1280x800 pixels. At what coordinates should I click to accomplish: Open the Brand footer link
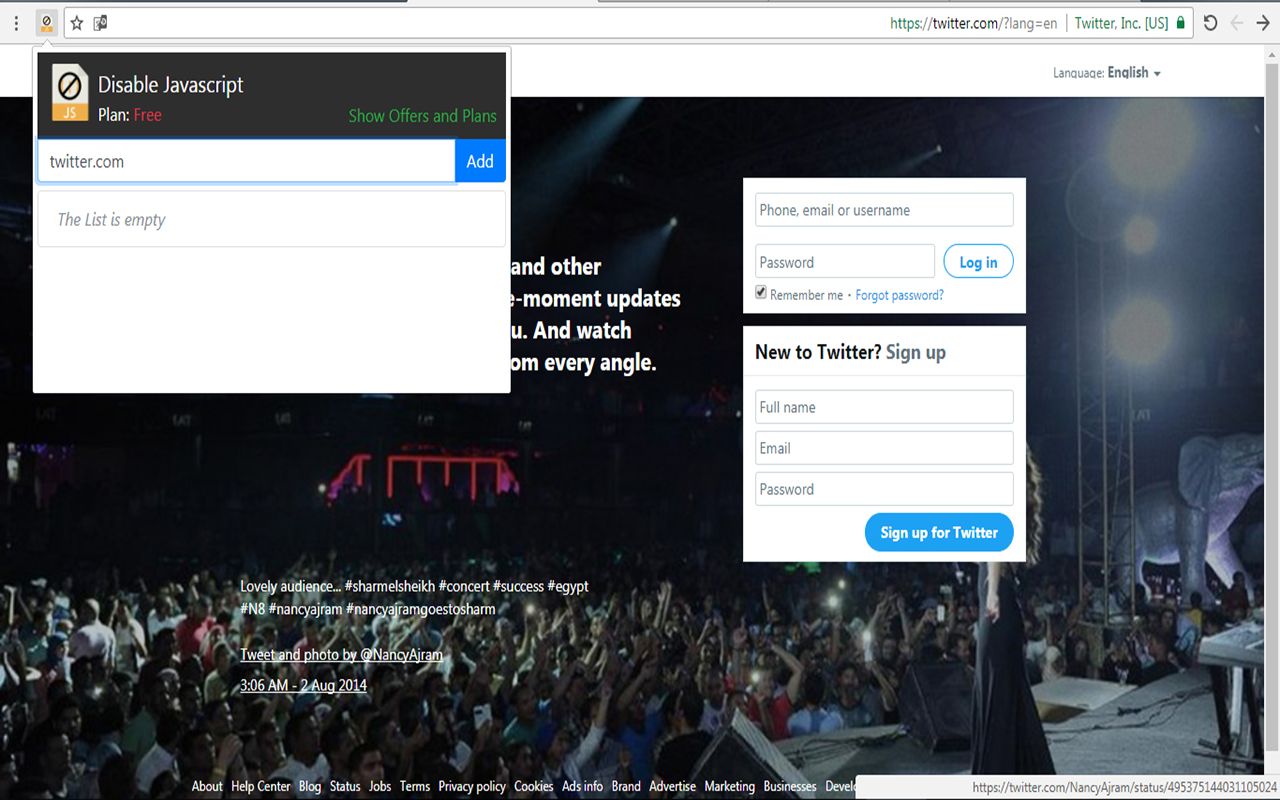click(x=626, y=787)
